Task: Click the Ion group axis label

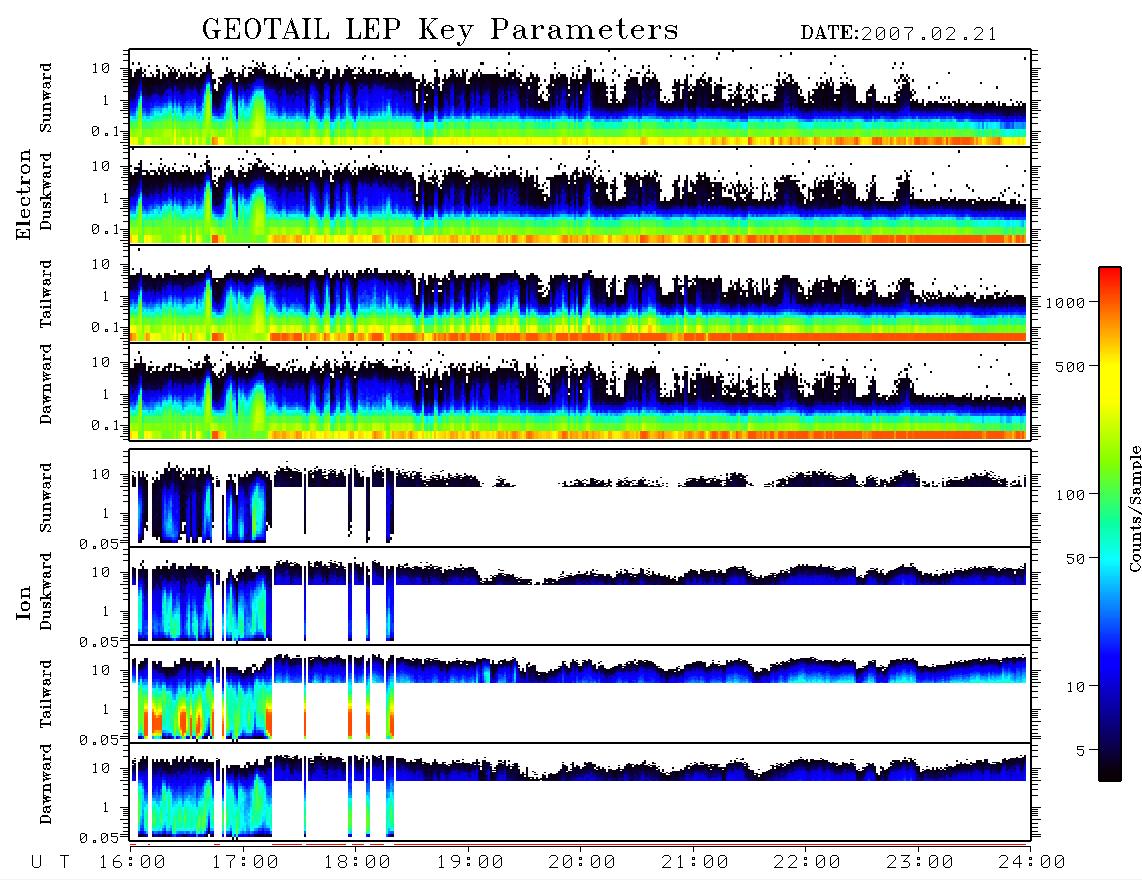Action: (x=24, y=603)
